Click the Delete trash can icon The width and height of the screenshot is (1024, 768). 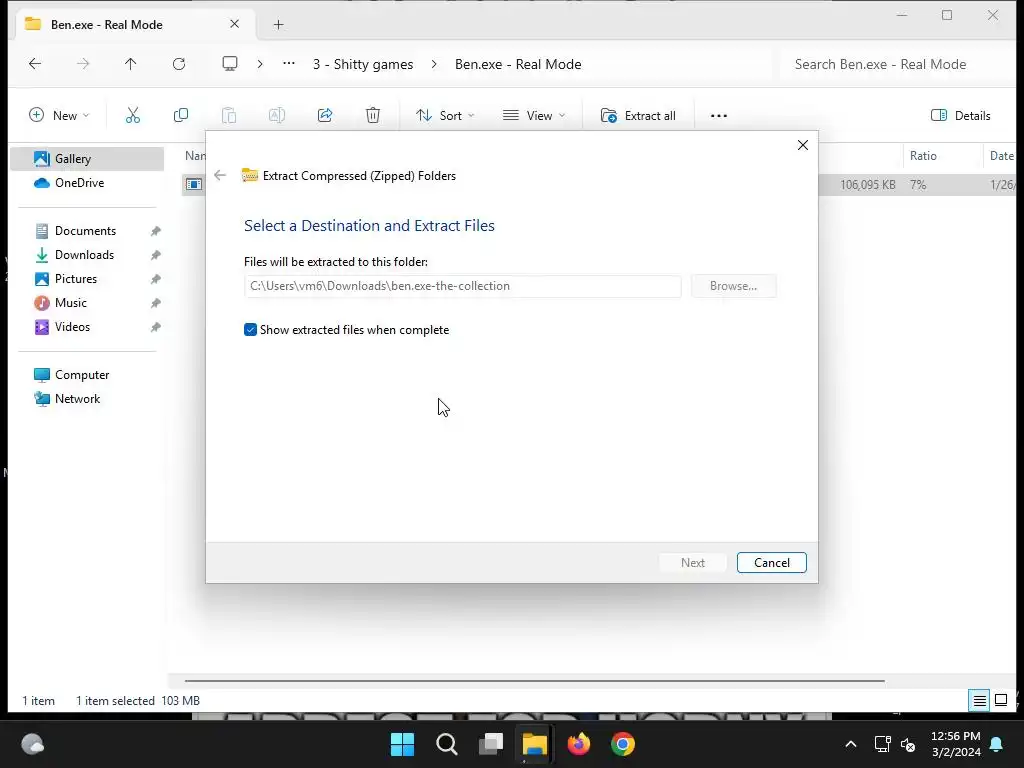point(372,116)
